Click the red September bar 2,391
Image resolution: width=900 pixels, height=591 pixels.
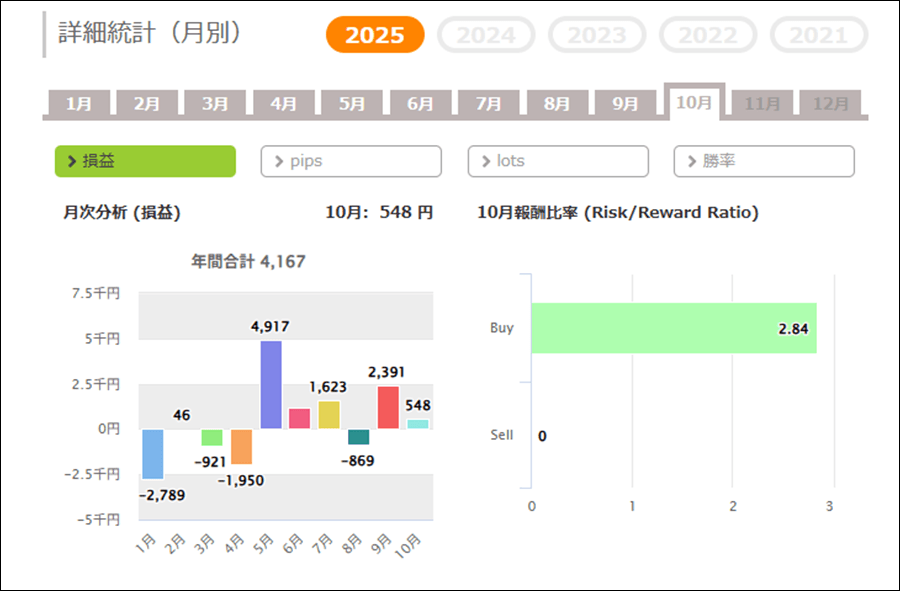(388, 407)
